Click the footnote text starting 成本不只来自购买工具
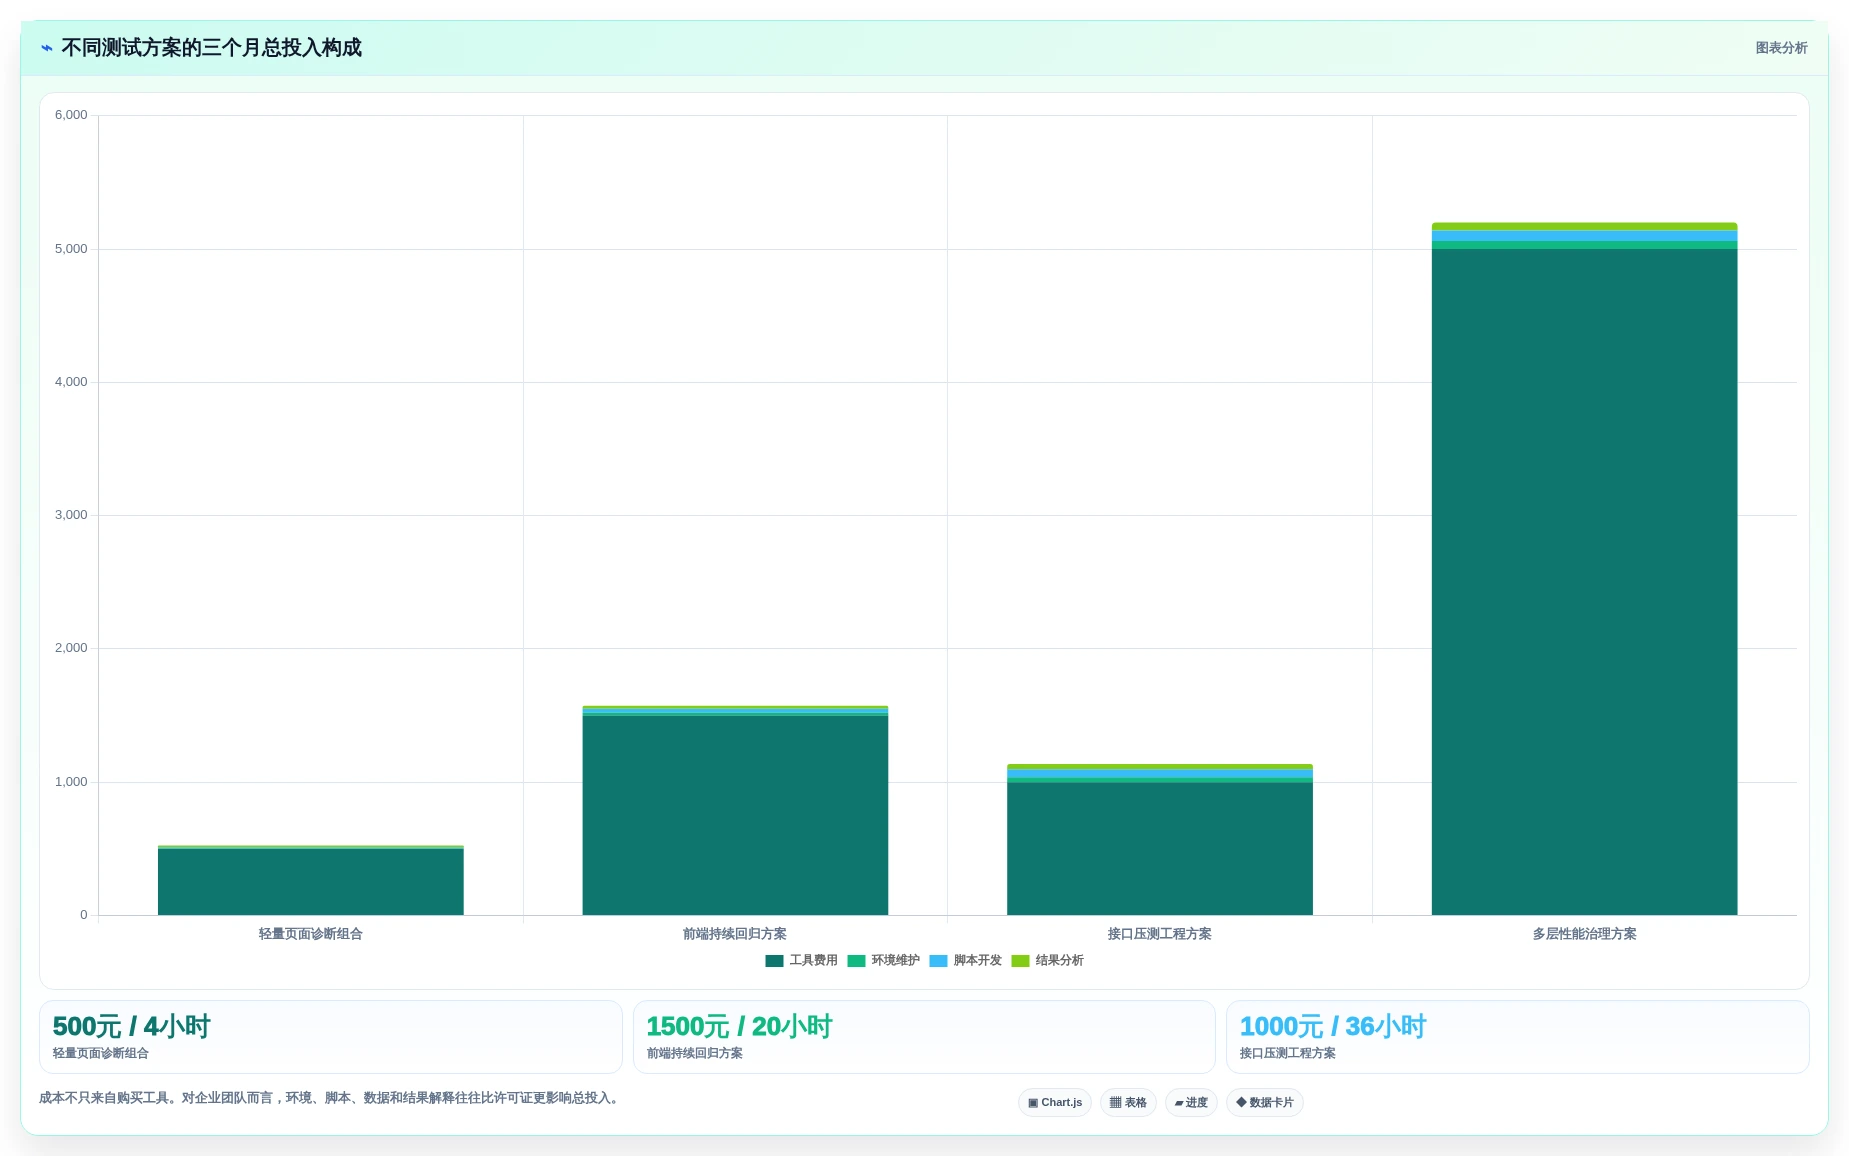Image resolution: width=1849 pixels, height=1156 pixels. pyautogui.click(x=331, y=1098)
